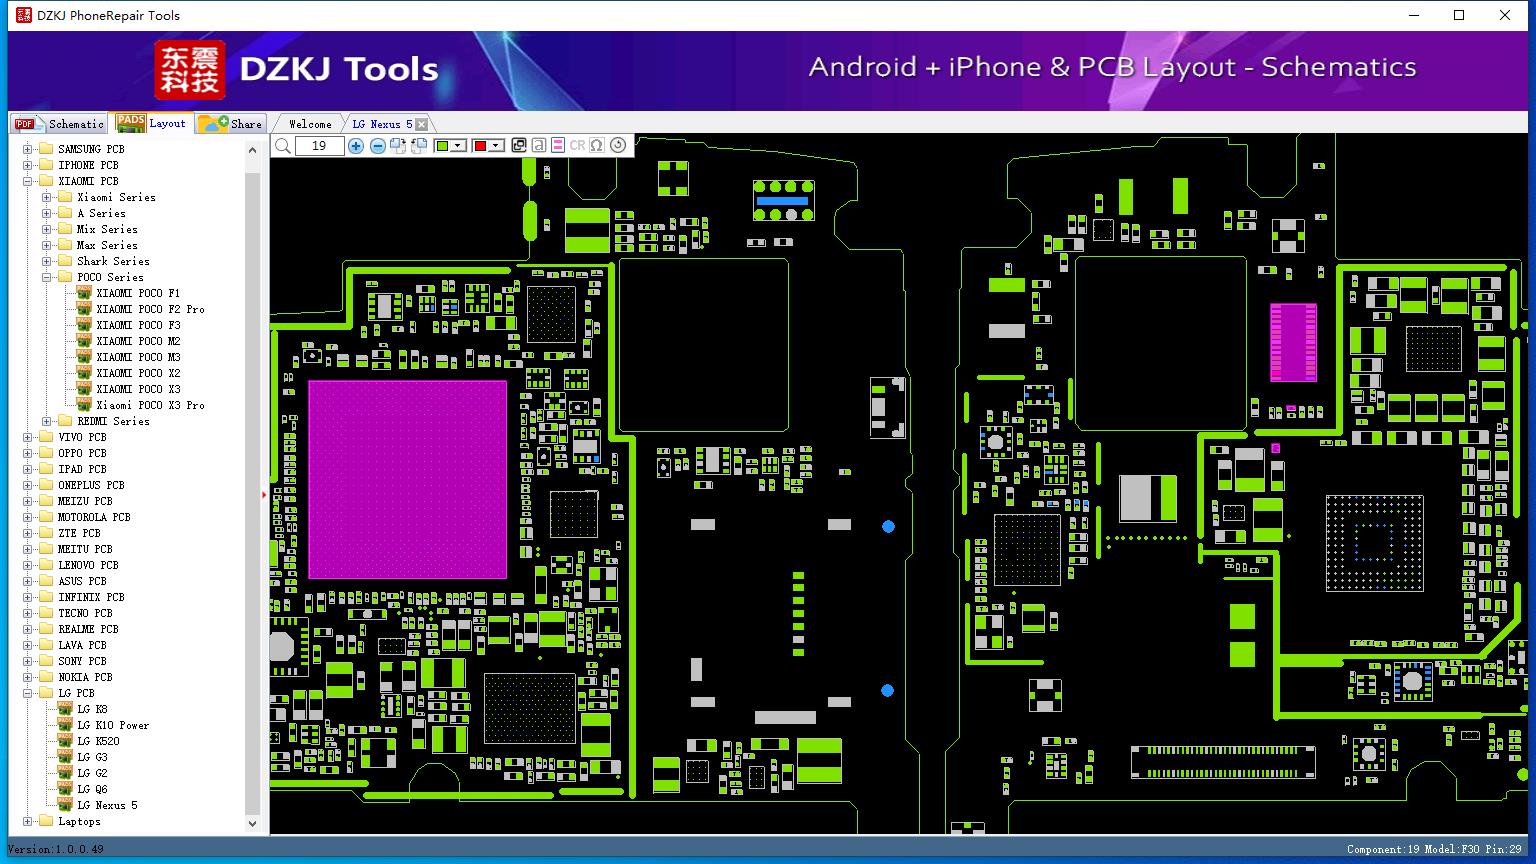Expand the REDMI Series subfolder
This screenshot has width=1536, height=864.
pyautogui.click(x=47, y=421)
